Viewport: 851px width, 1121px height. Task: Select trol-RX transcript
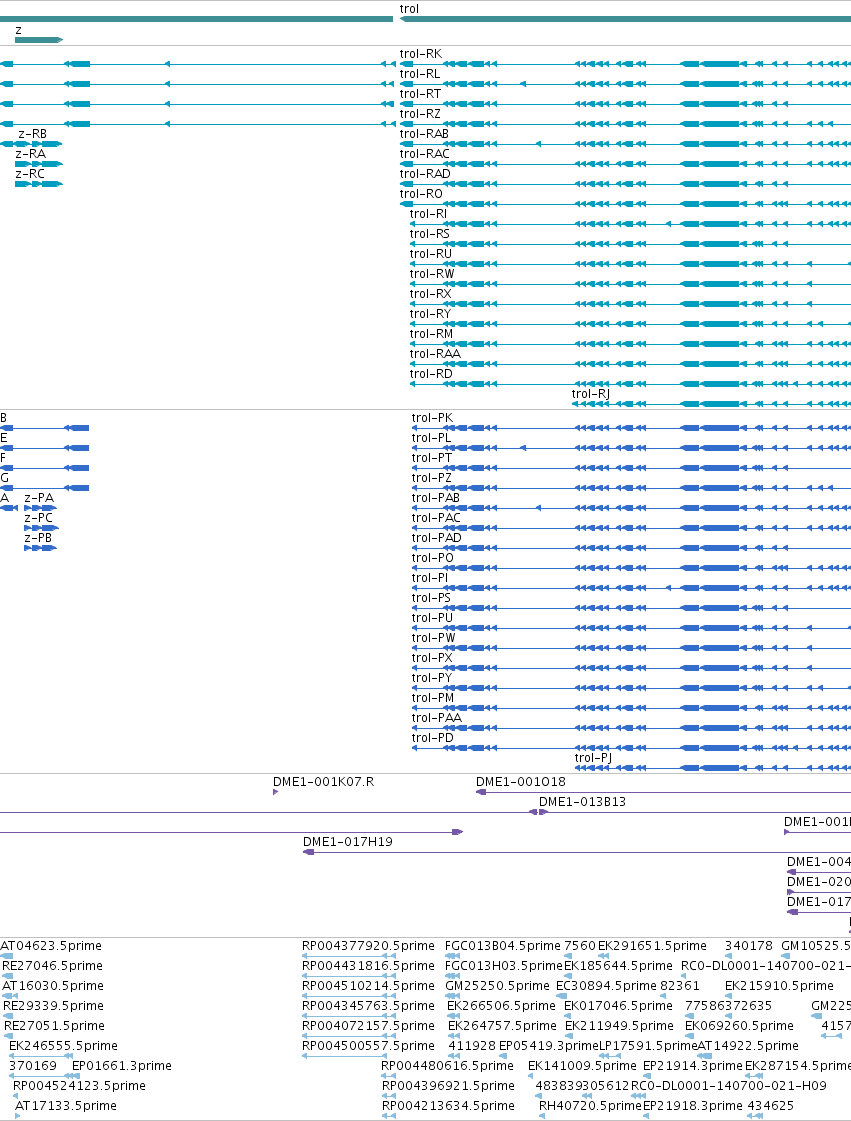[431, 294]
